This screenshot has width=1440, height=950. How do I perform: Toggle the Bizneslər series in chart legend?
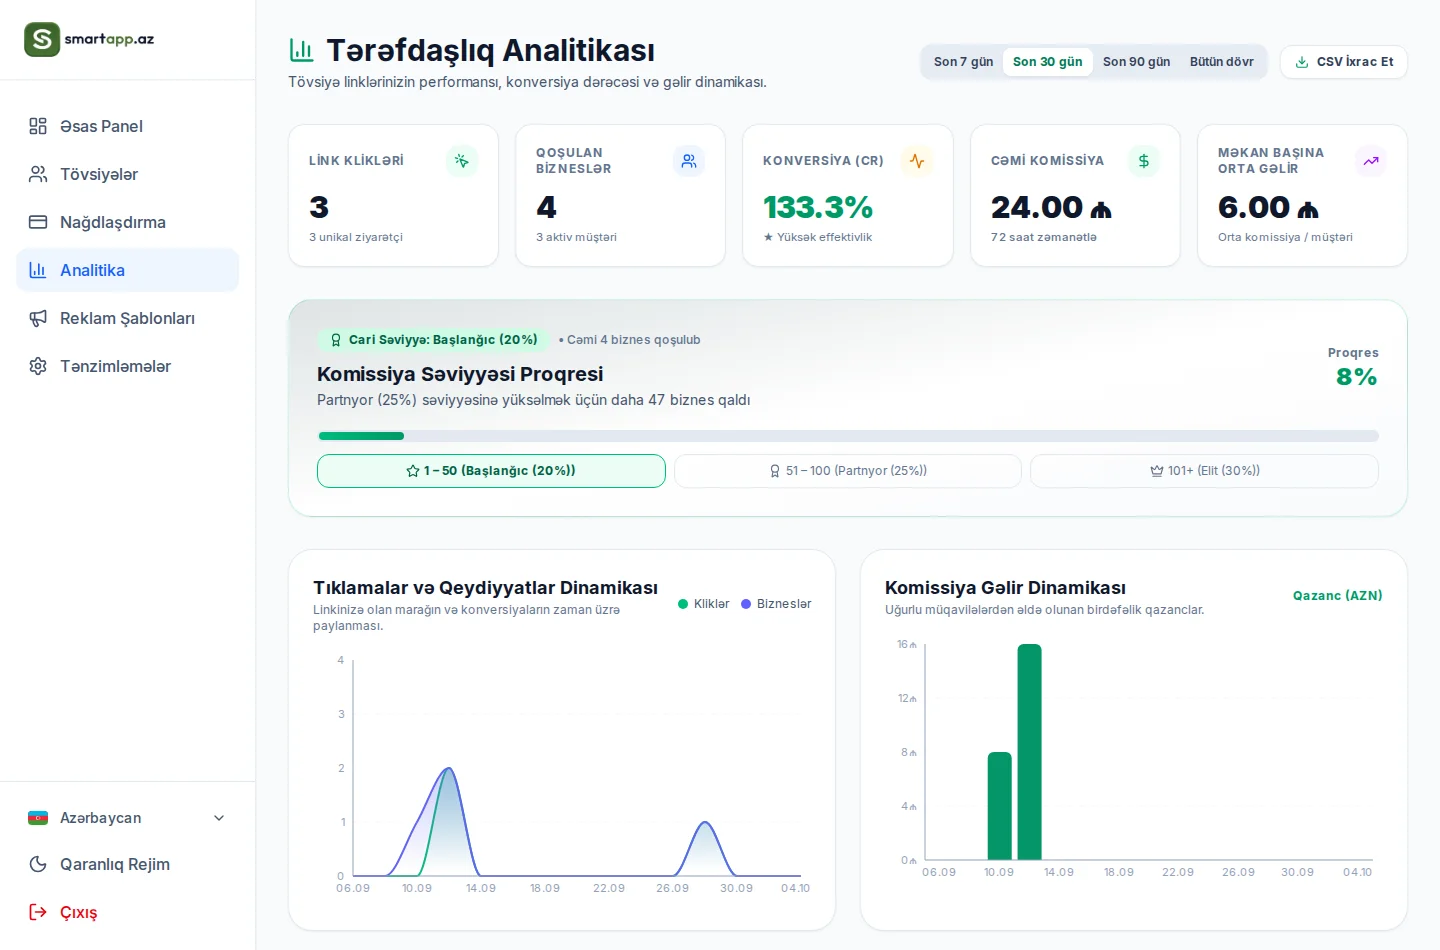(776, 604)
